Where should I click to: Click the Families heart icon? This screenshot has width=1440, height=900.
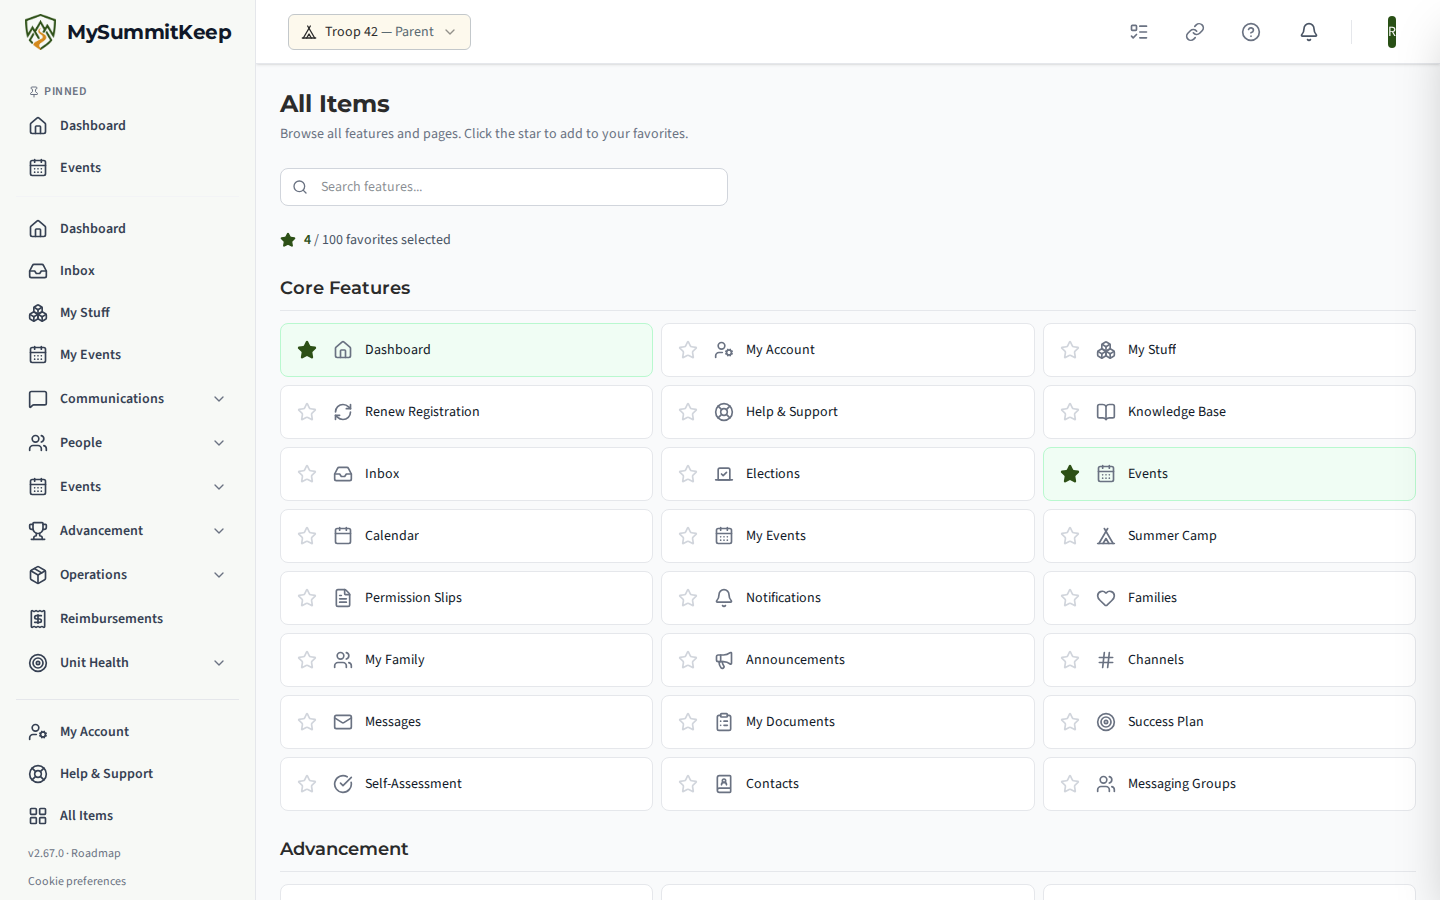click(1106, 598)
